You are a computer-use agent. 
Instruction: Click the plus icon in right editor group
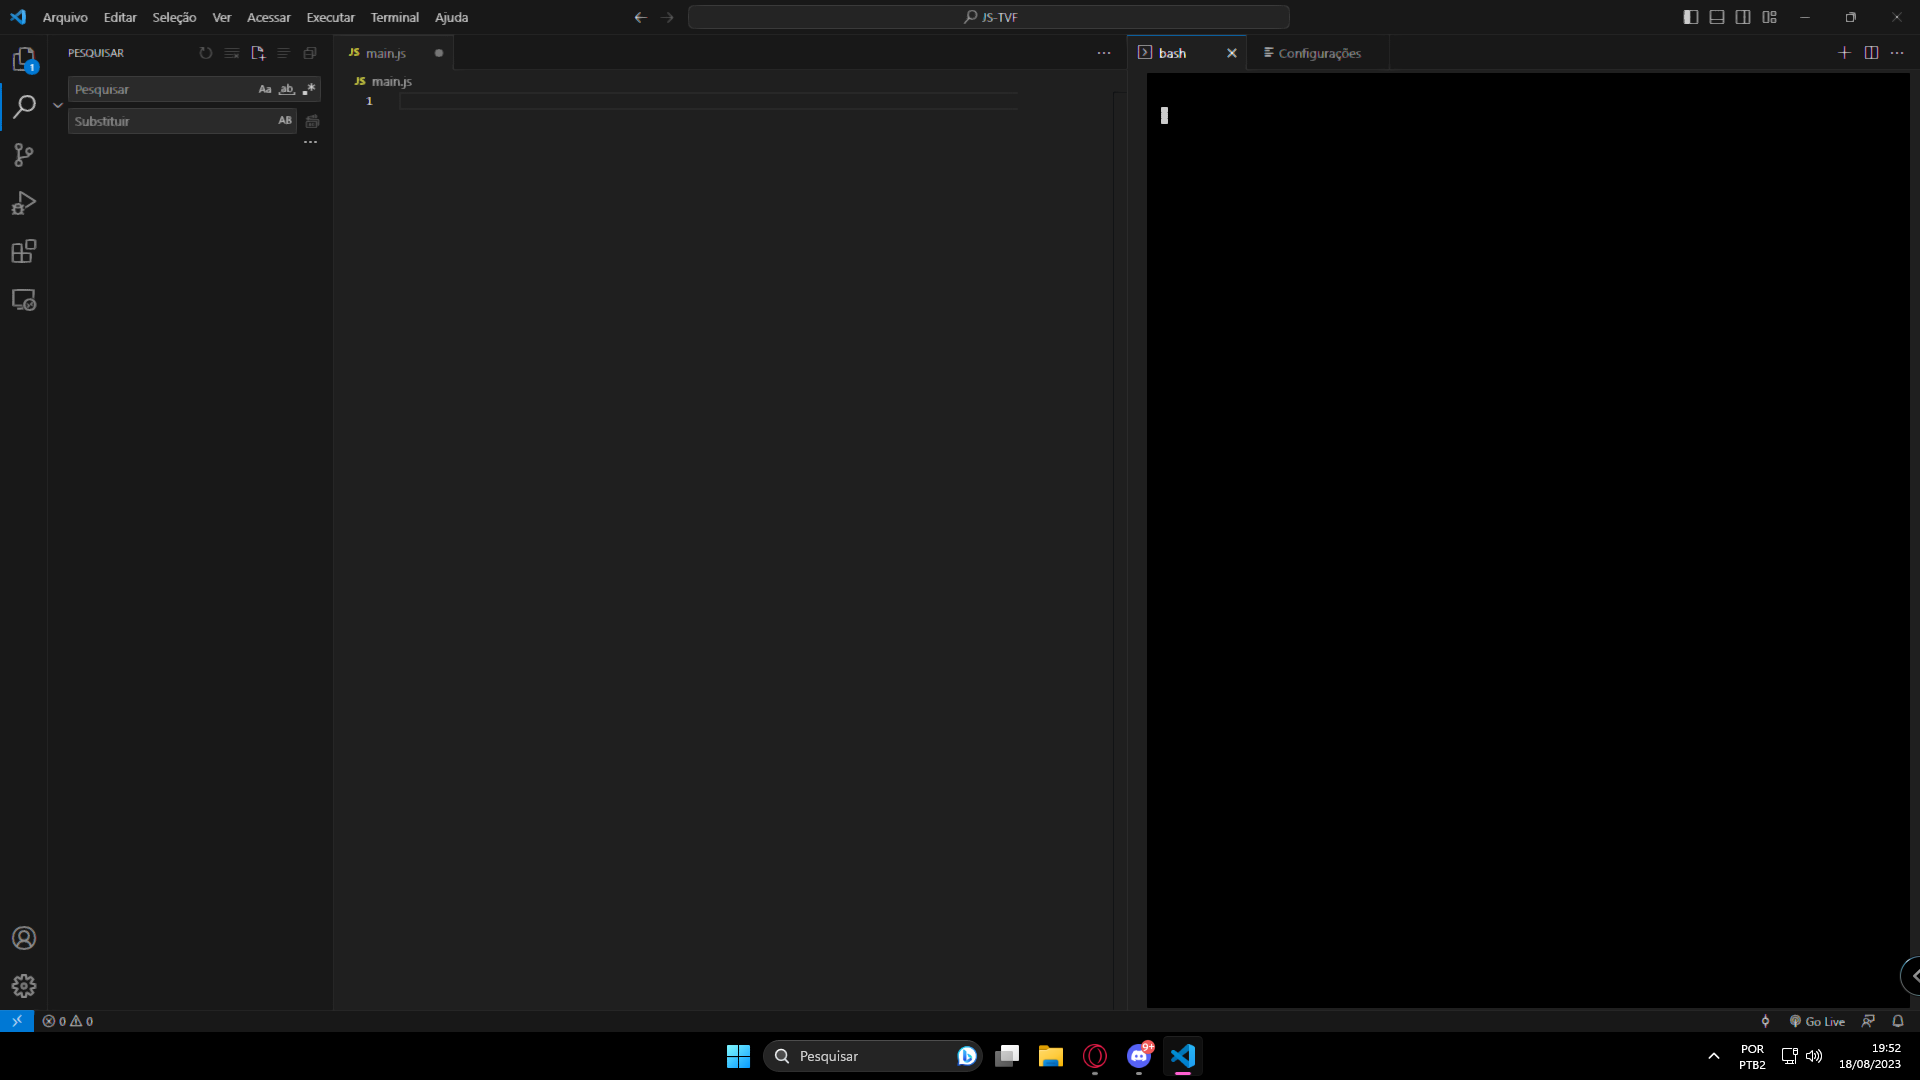[x=1845, y=53]
